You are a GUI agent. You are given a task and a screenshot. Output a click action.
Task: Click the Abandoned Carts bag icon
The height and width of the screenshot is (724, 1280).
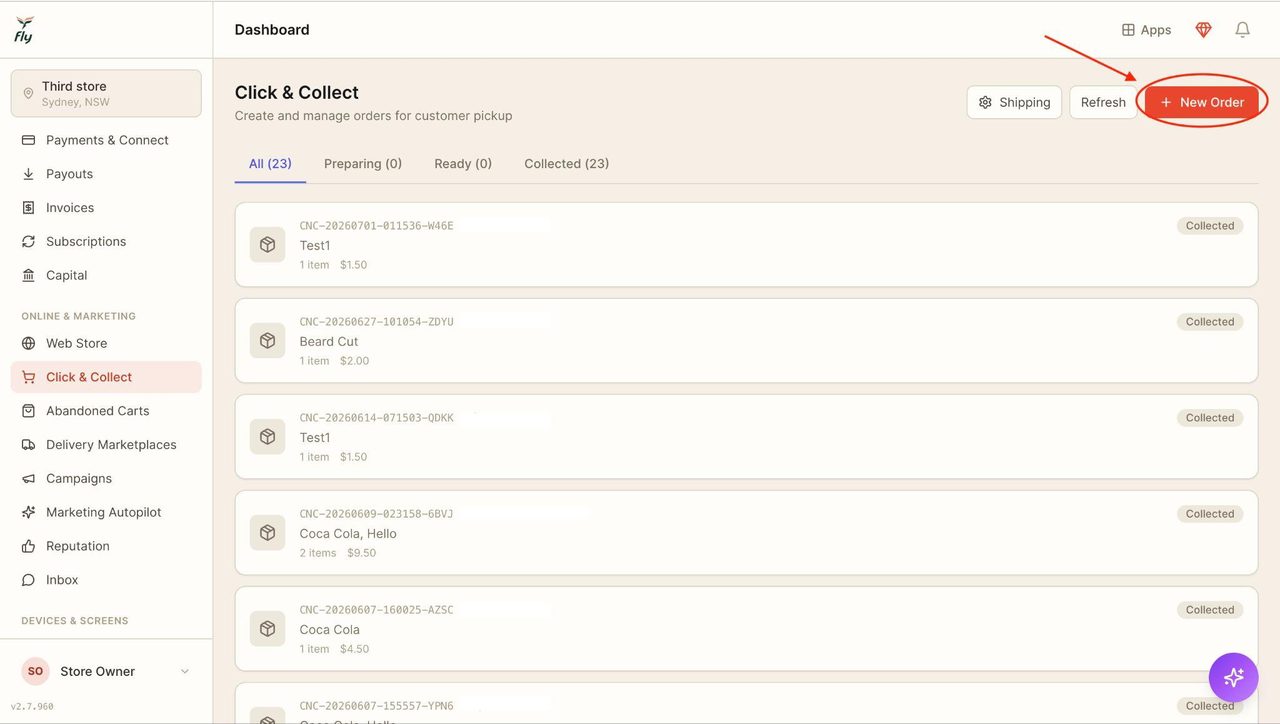28,411
